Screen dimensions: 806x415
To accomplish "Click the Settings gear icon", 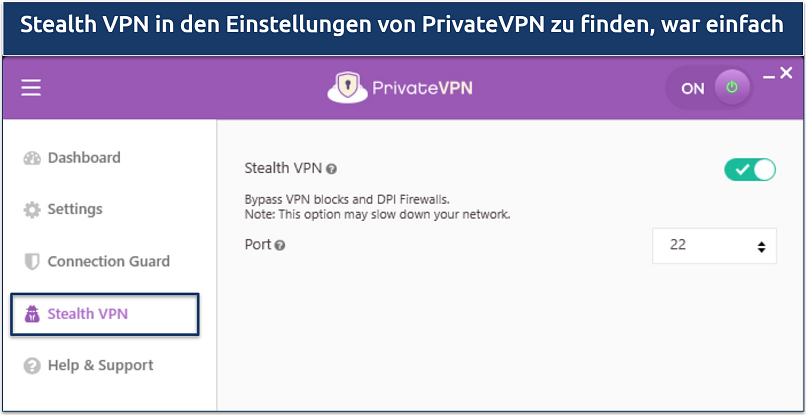I will tap(31, 210).
